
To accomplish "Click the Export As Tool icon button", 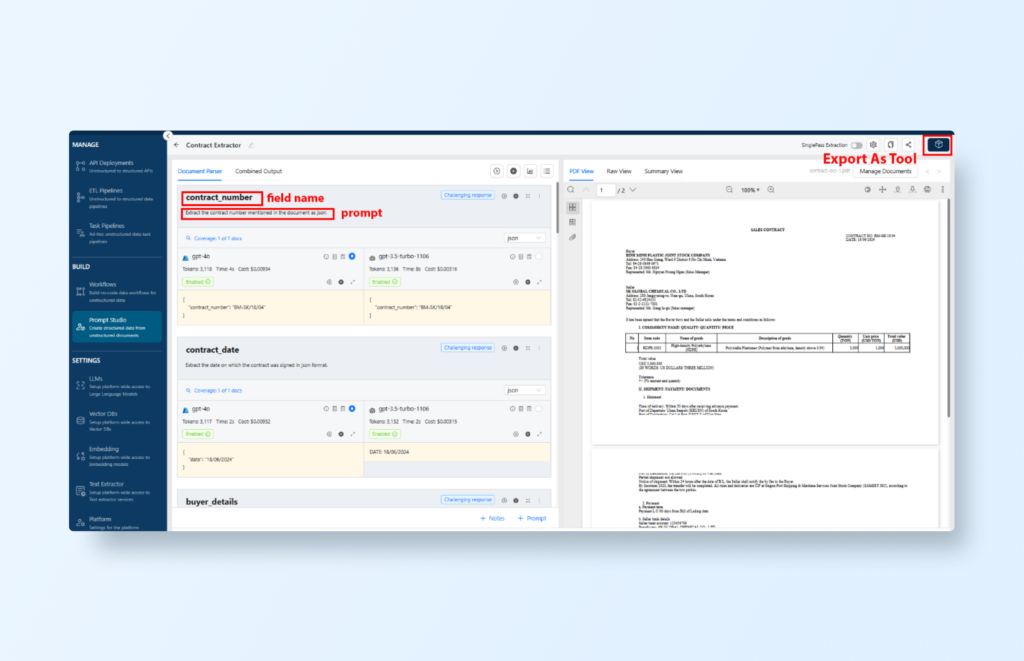I will click(x=938, y=145).
